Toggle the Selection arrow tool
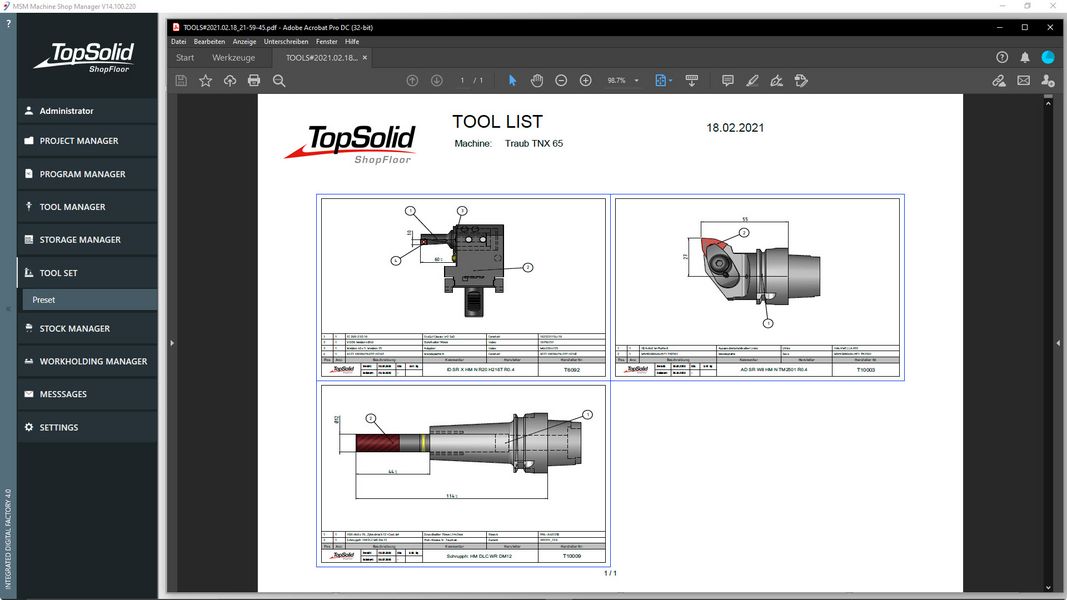This screenshot has height=600, width=1067. [512, 80]
